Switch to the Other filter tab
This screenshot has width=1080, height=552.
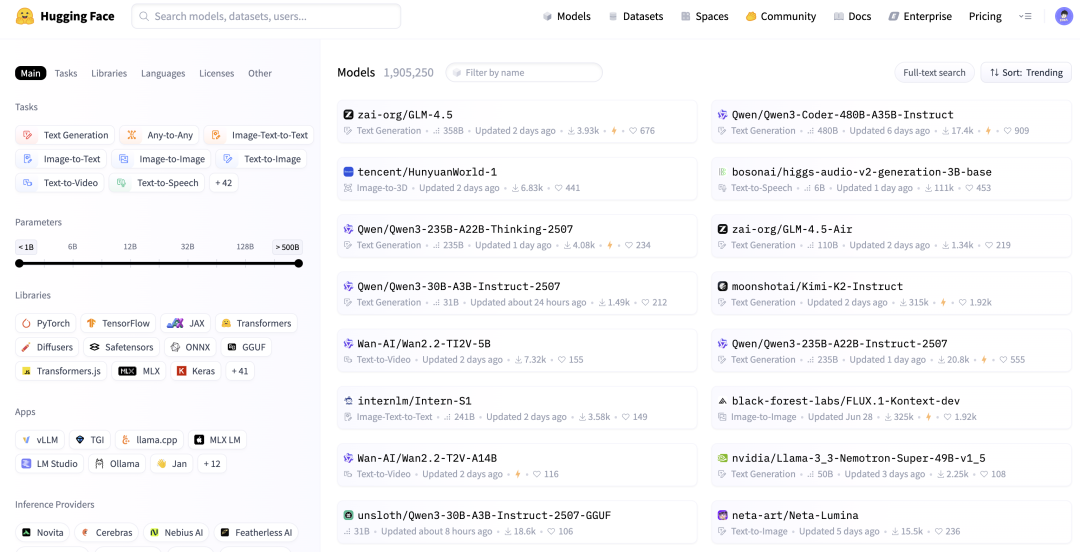260,73
